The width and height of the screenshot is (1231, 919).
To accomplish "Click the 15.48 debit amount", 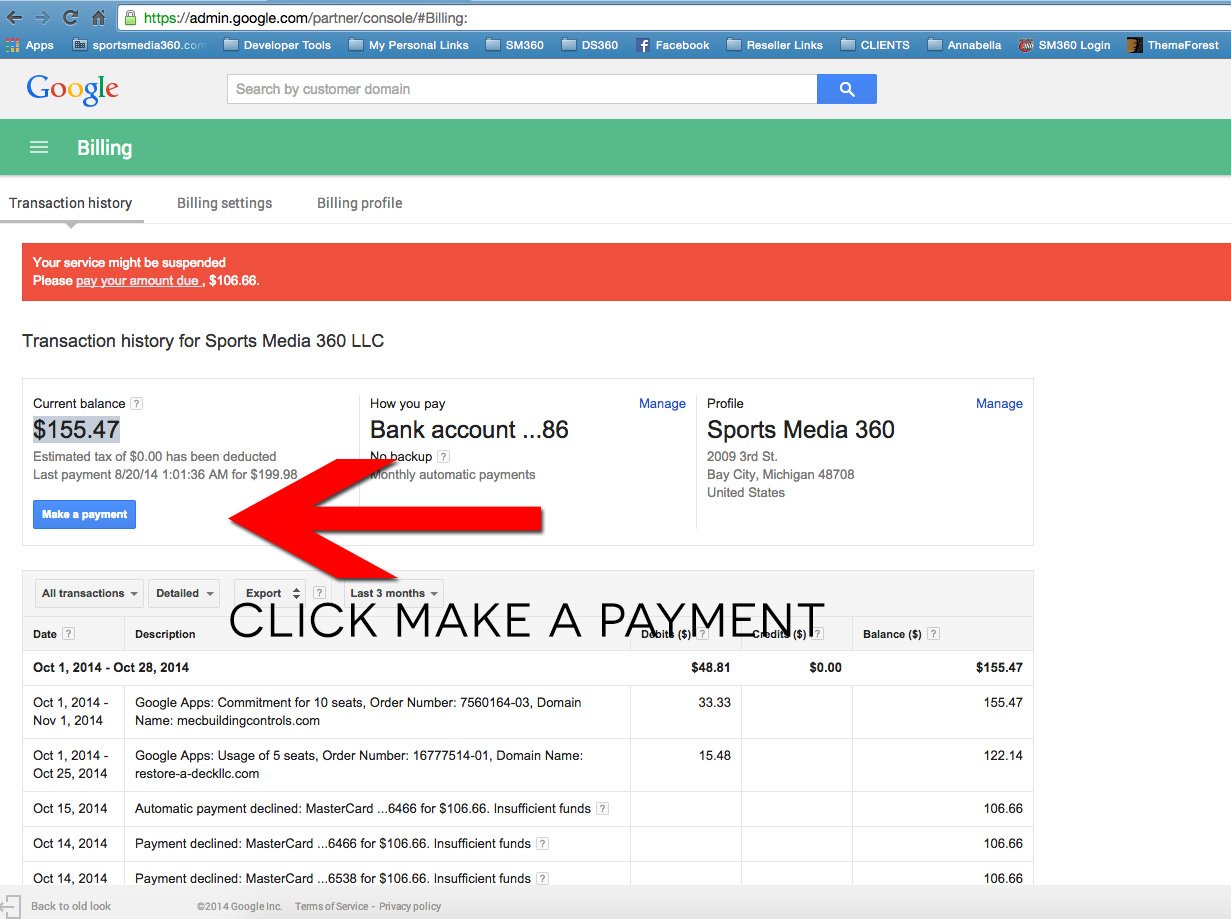I will 714,756.
